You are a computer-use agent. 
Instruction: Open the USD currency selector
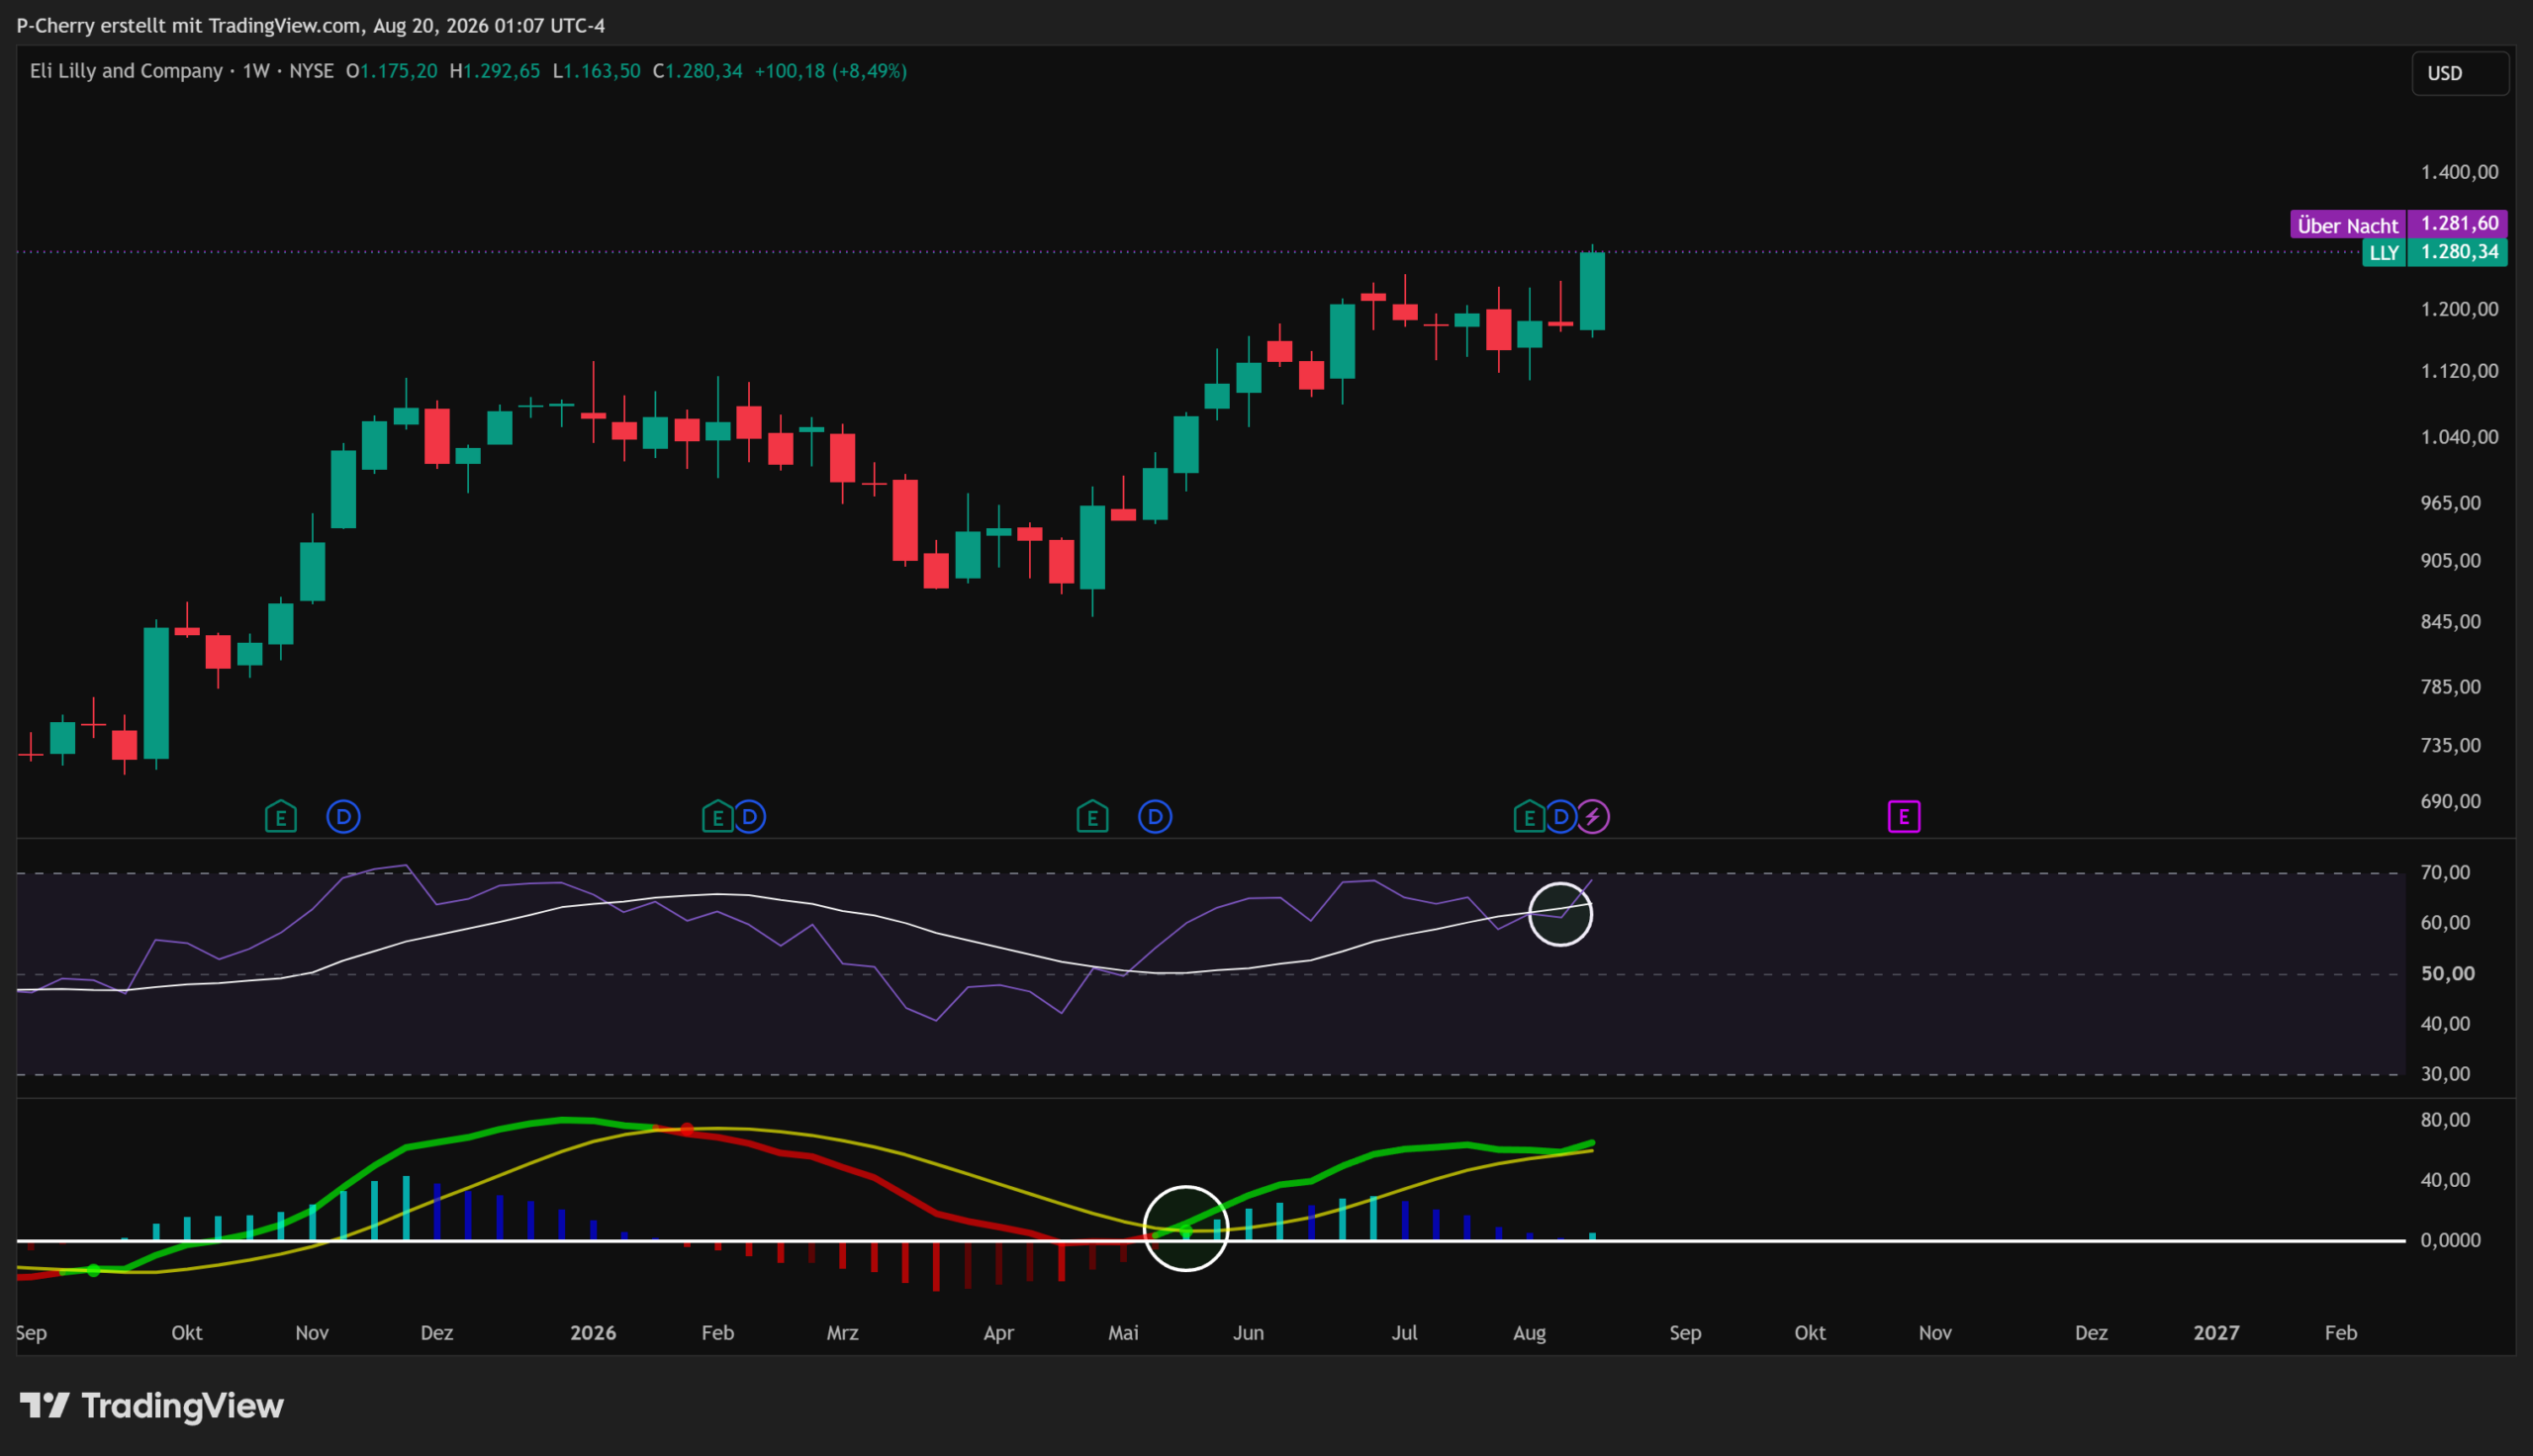coord(2460,73)
